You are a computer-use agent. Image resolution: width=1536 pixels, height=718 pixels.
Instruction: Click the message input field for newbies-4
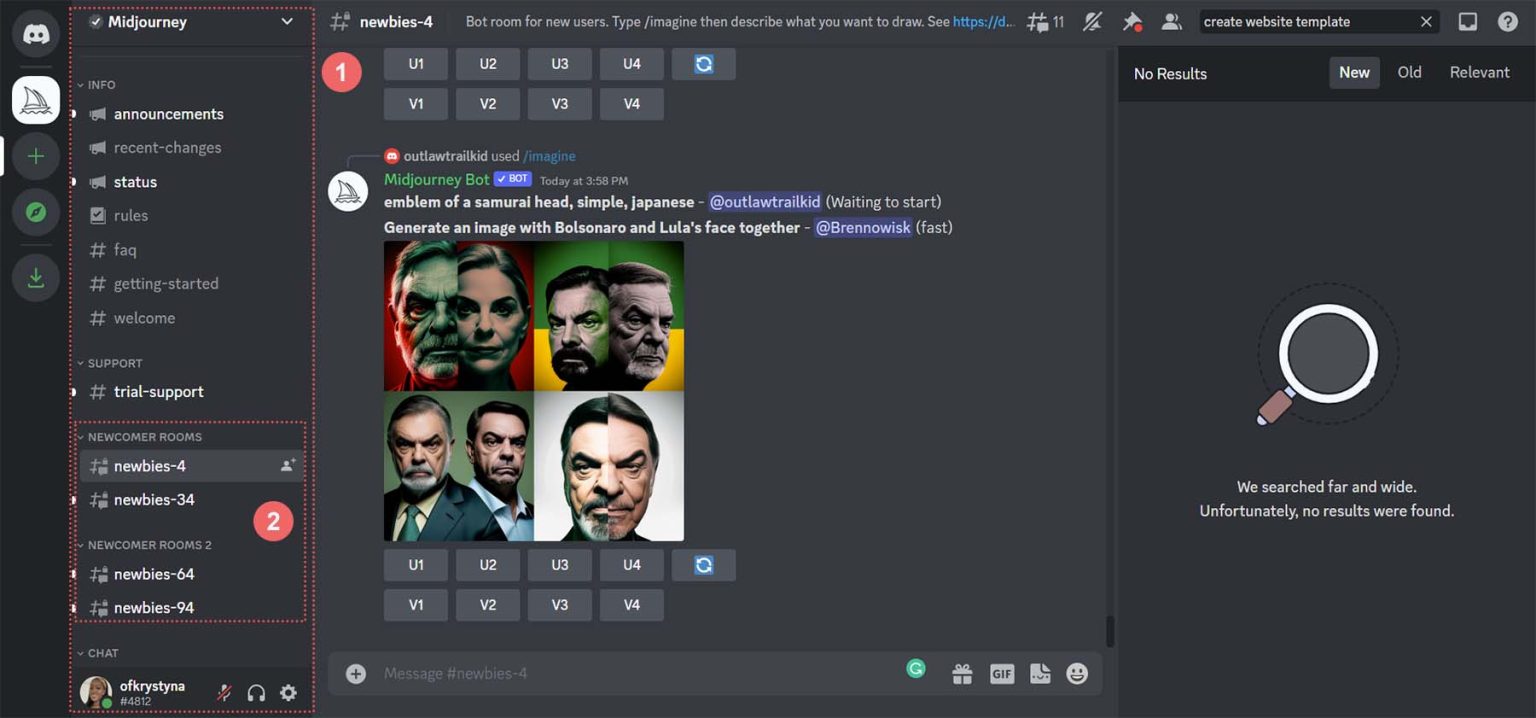click(x=600, y=673)
